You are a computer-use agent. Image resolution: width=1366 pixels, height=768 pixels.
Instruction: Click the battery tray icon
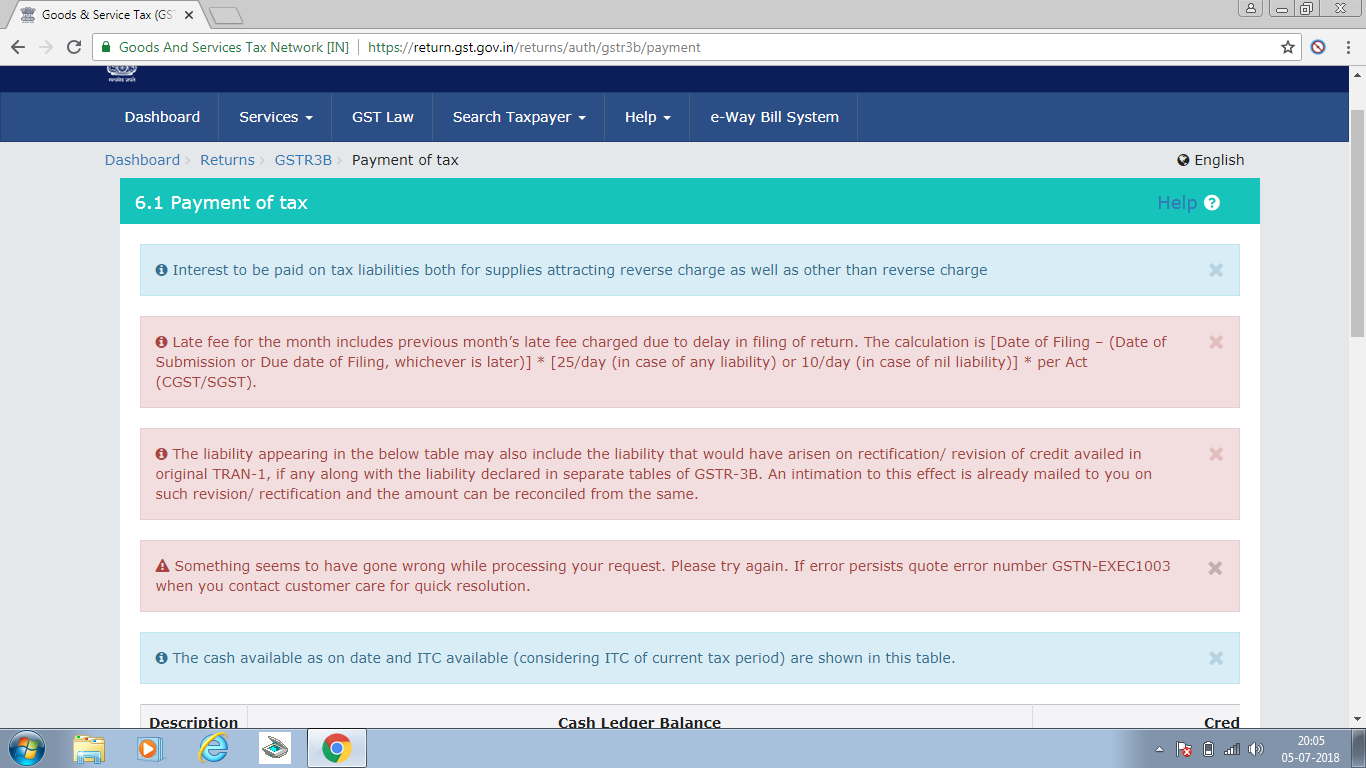pyautogui.click(x=1208, y=749)
